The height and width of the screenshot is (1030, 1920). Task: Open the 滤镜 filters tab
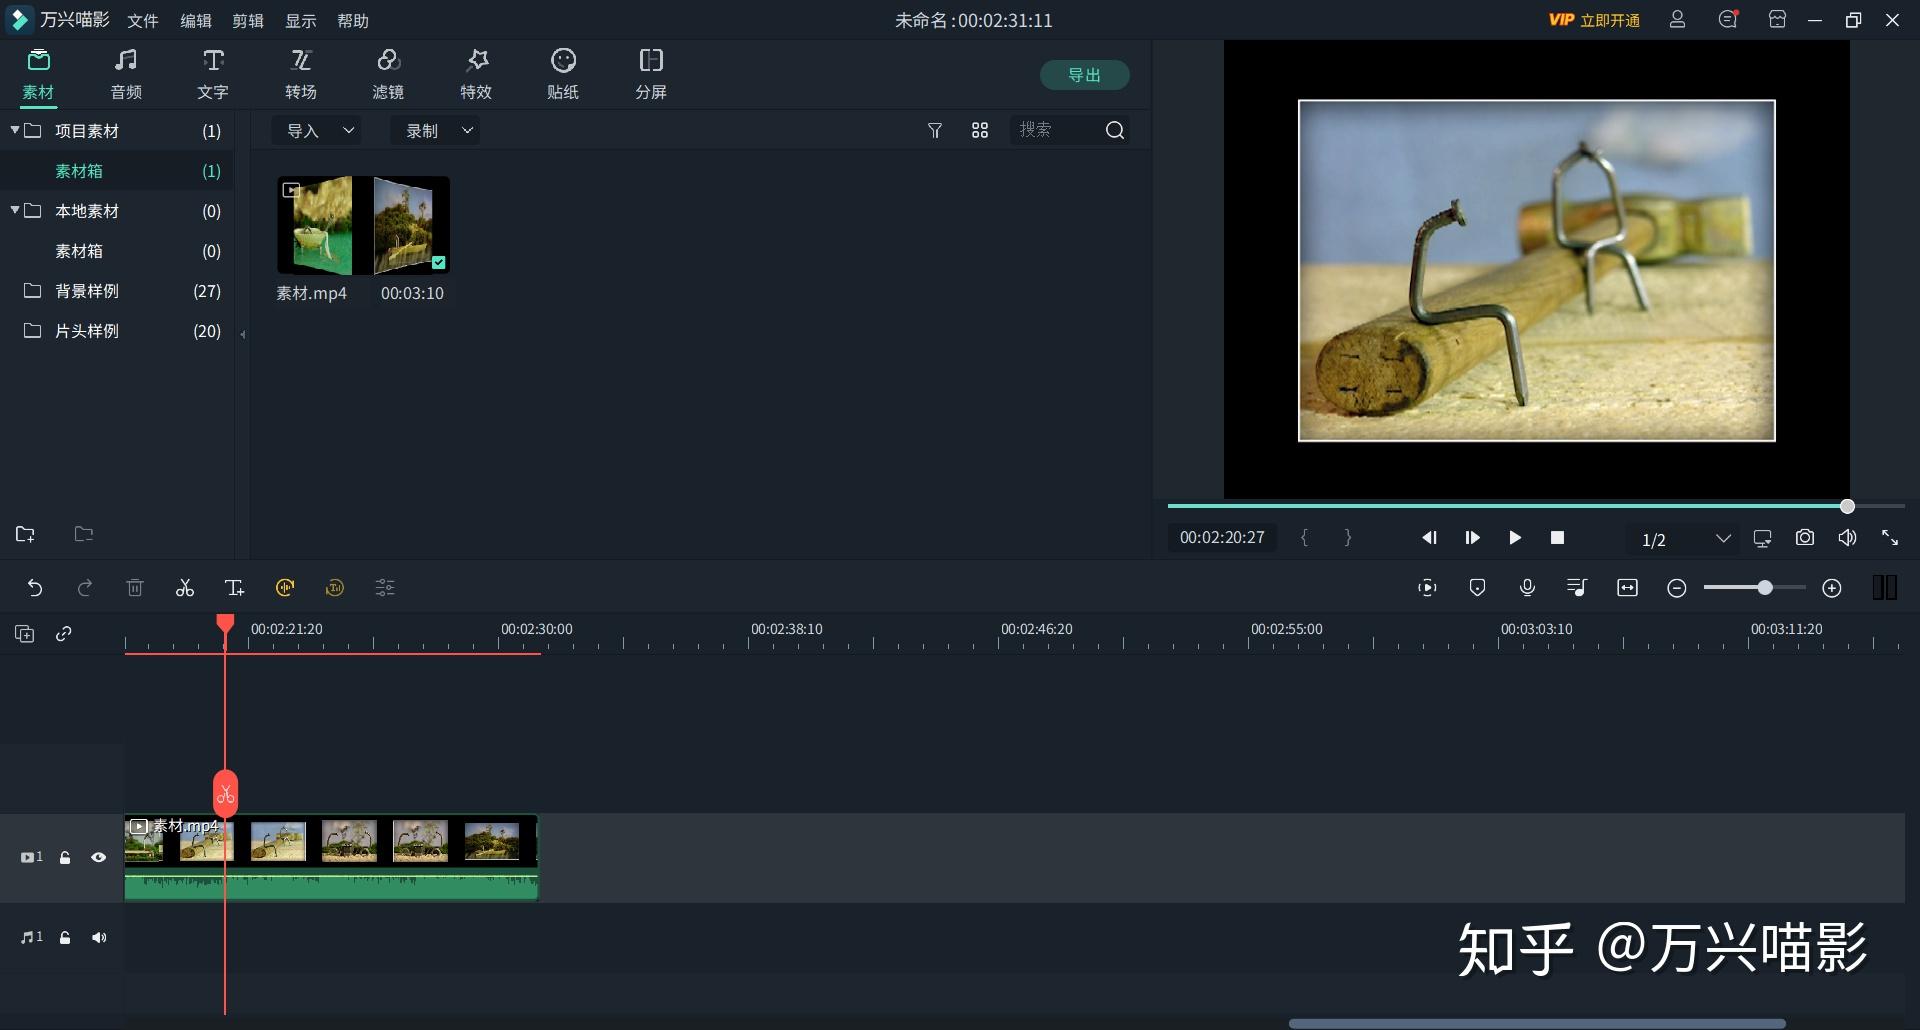[x=388, y=74]
